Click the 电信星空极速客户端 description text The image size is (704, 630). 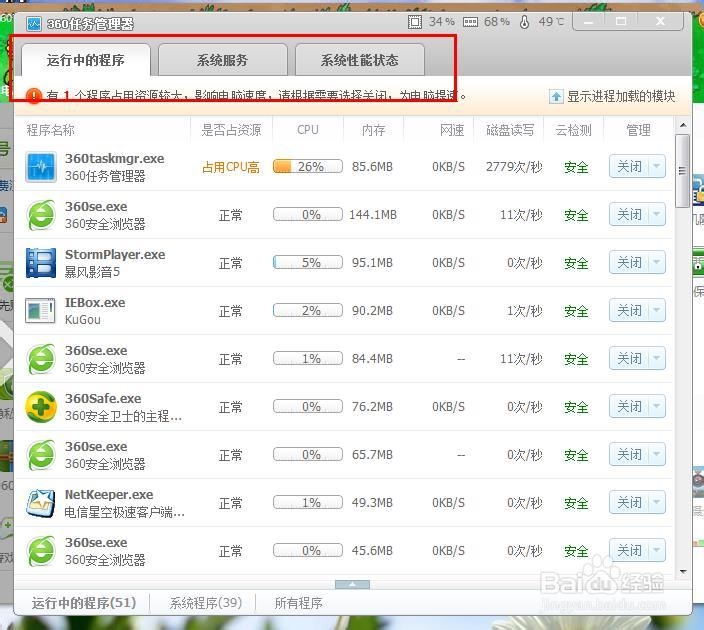coord(124,512)
